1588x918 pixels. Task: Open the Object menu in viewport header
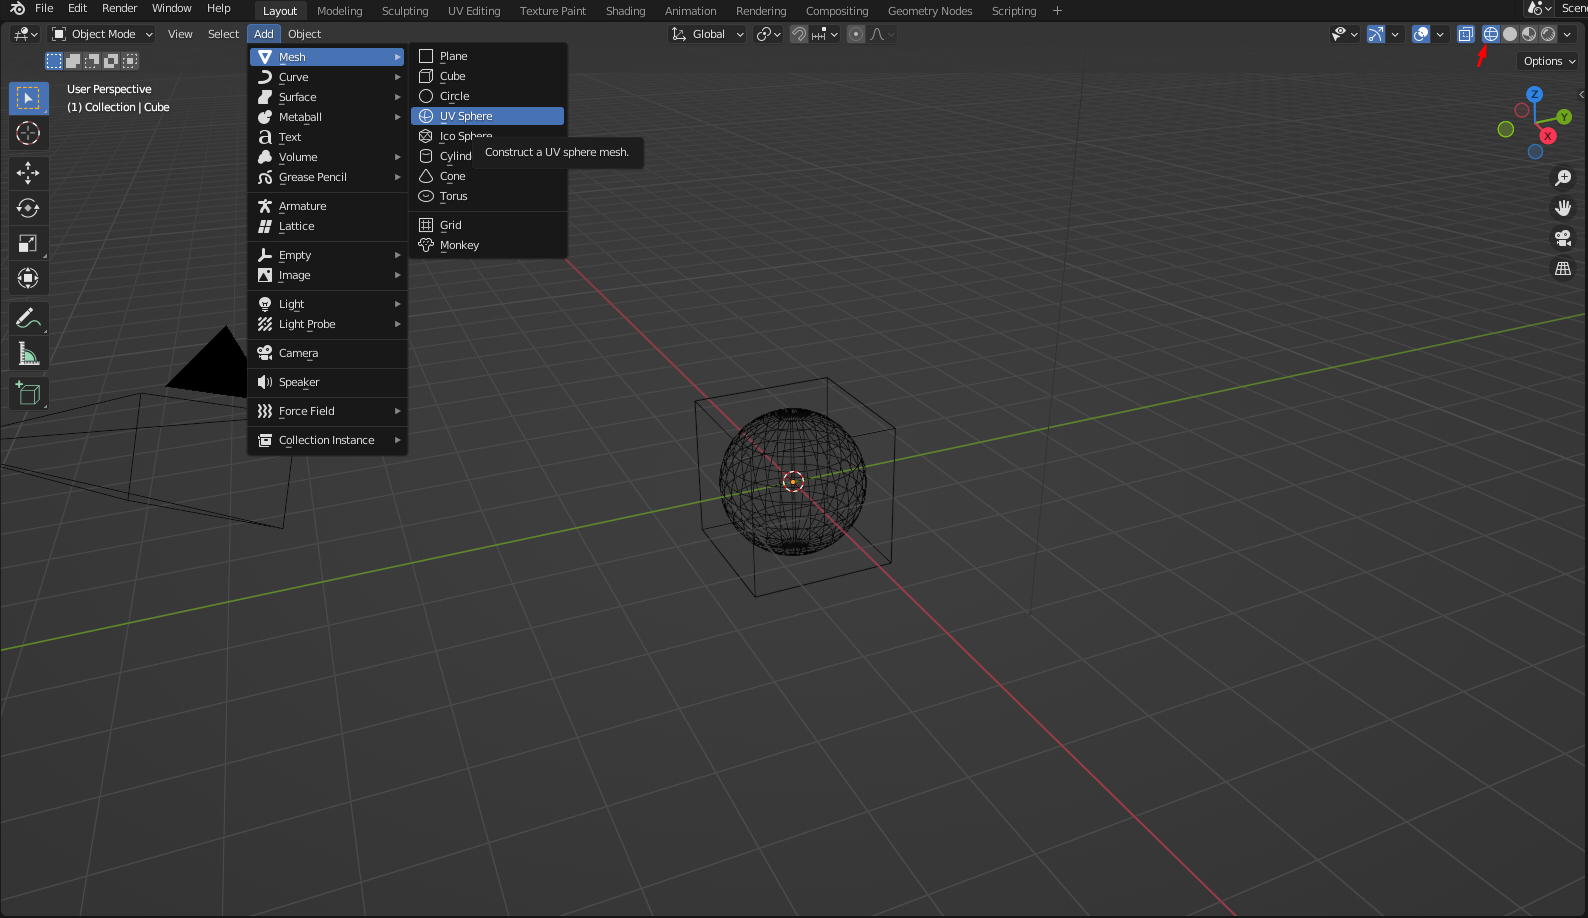(x=304, y=34)
